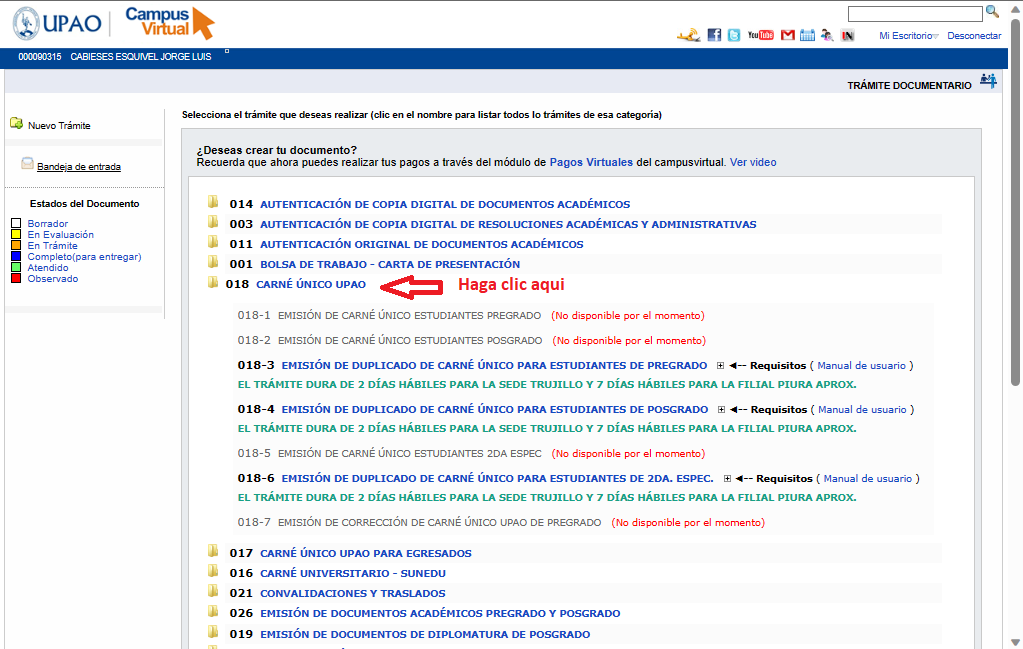Collapse the 018 Carné Único UPAO category
The height and width of the screenshot is (649, 1023).
tap(311, 284)
